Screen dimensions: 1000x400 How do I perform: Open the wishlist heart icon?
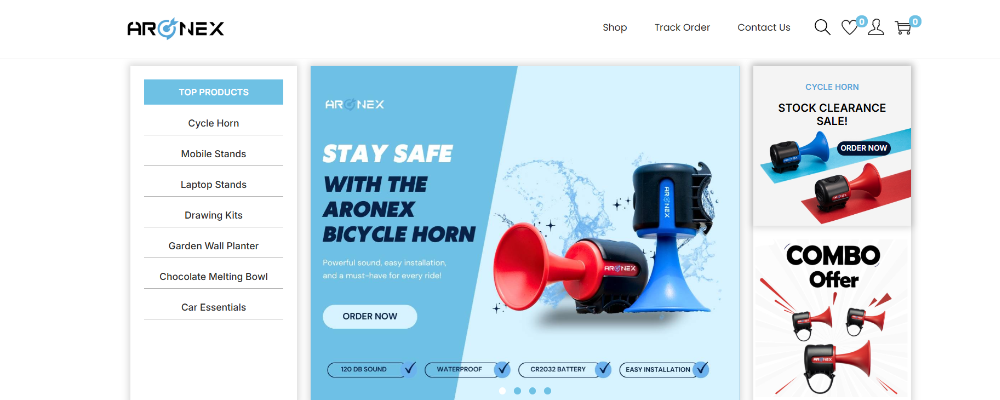click(x=849, y=27)
